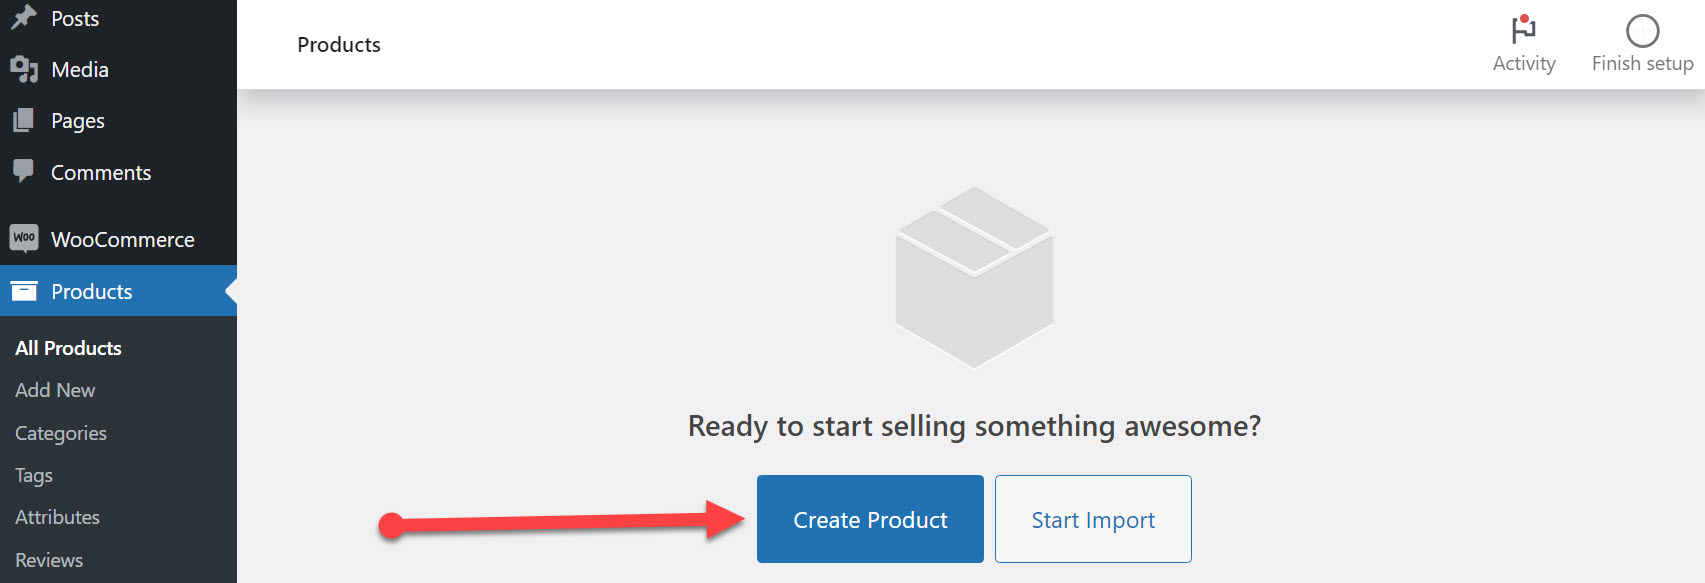Click the Posts pushpin icon
This screenshot has height=583, width=1705.
[24, 17]
